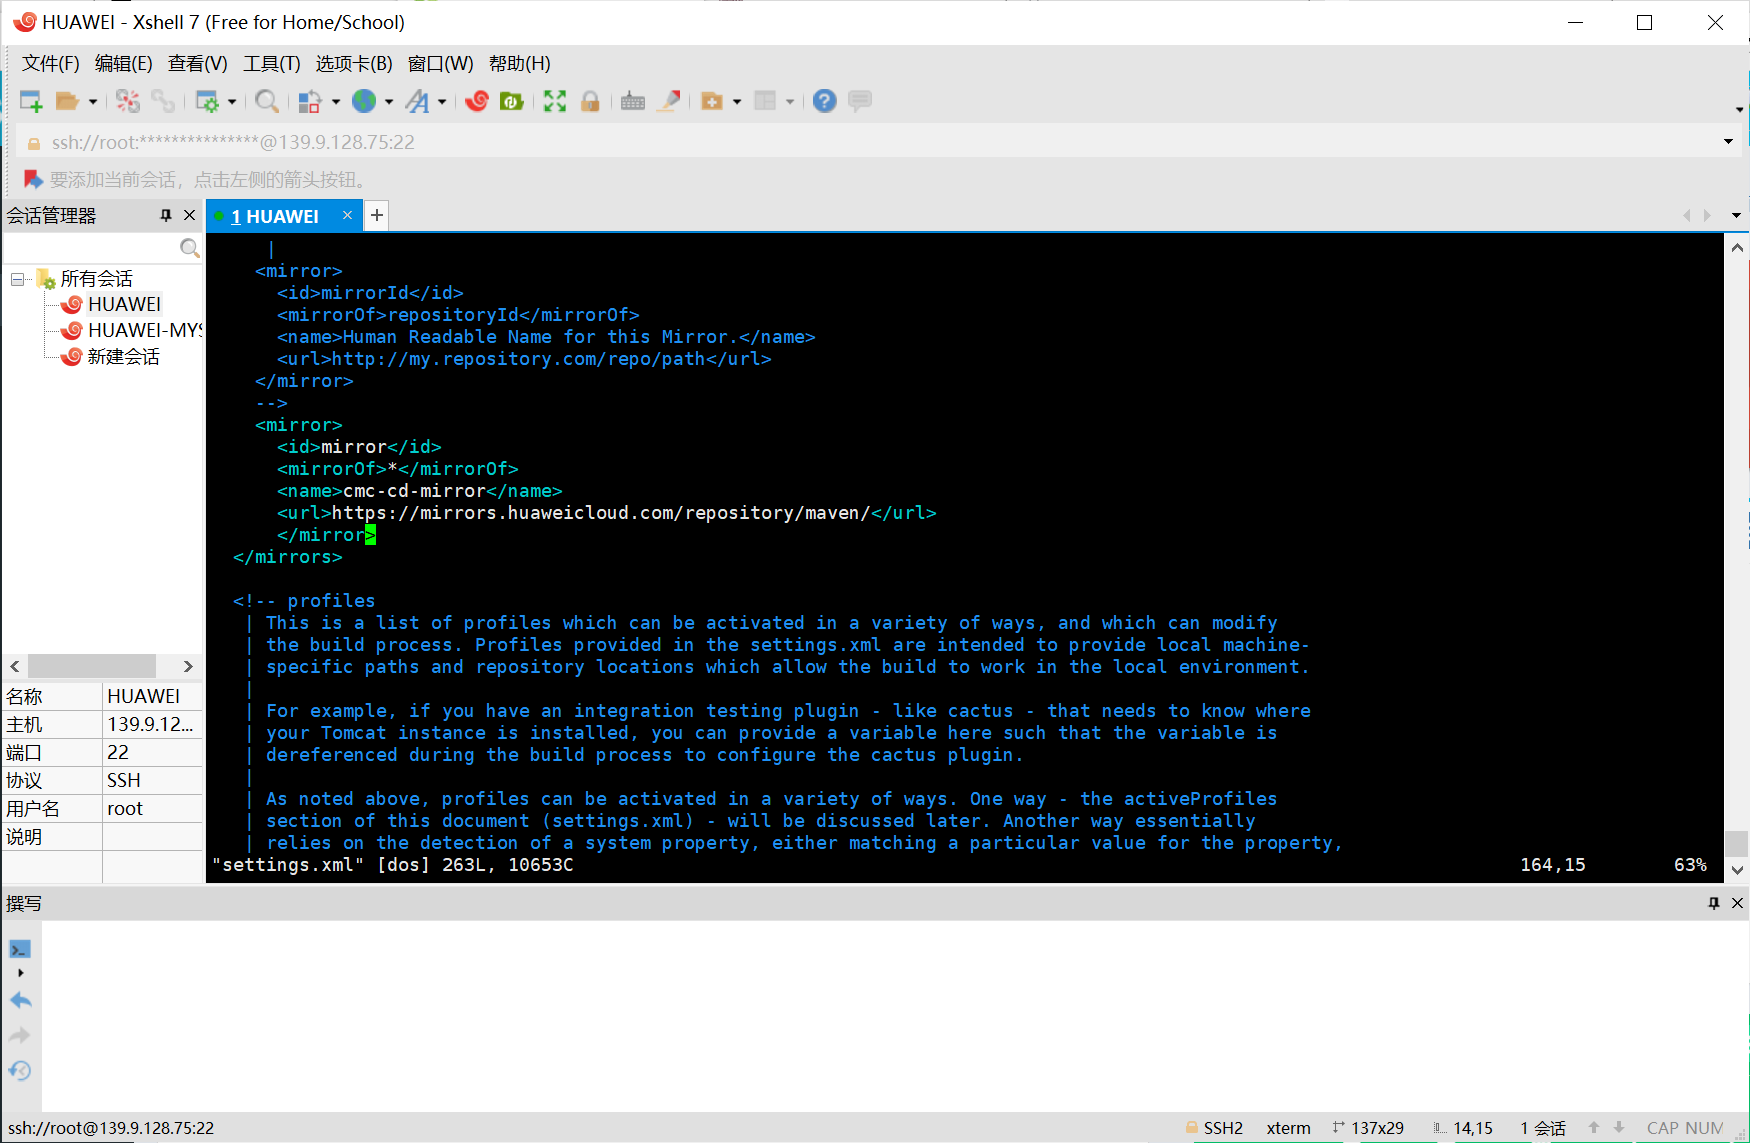Viewport: 1750px width, 1143px height.
Task: Select the 新建会话 session entry
Action: point(124,357)
